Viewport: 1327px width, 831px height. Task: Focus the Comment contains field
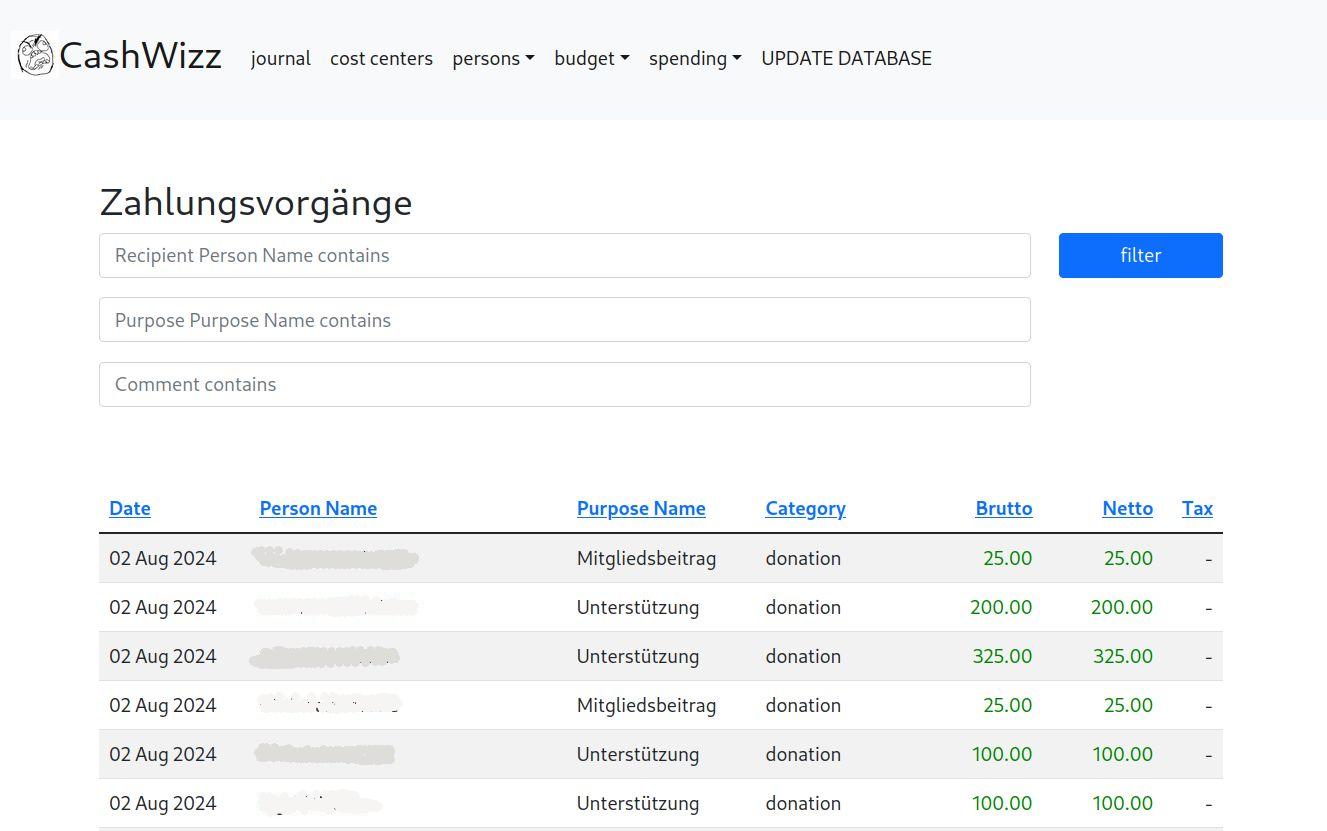point(565,384)
